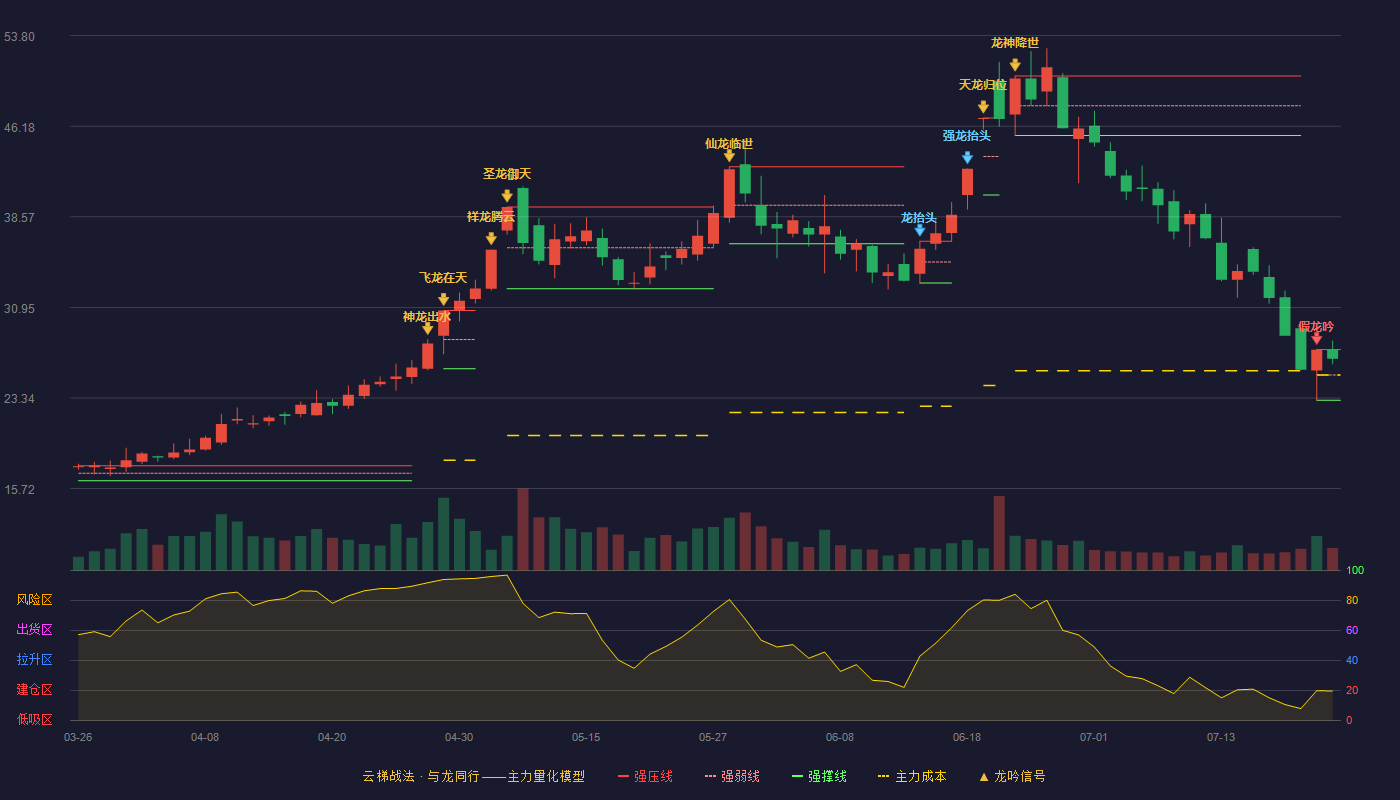
Task: Click the 低吸区 zone label
Action: (34, 719)
